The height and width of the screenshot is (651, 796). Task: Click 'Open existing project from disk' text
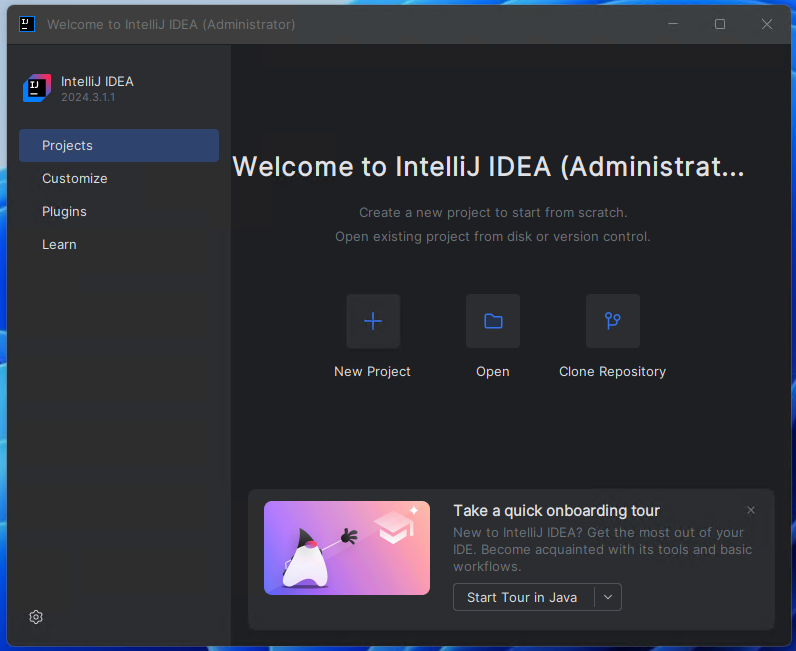pyautogui.click(x=492, y=237)
